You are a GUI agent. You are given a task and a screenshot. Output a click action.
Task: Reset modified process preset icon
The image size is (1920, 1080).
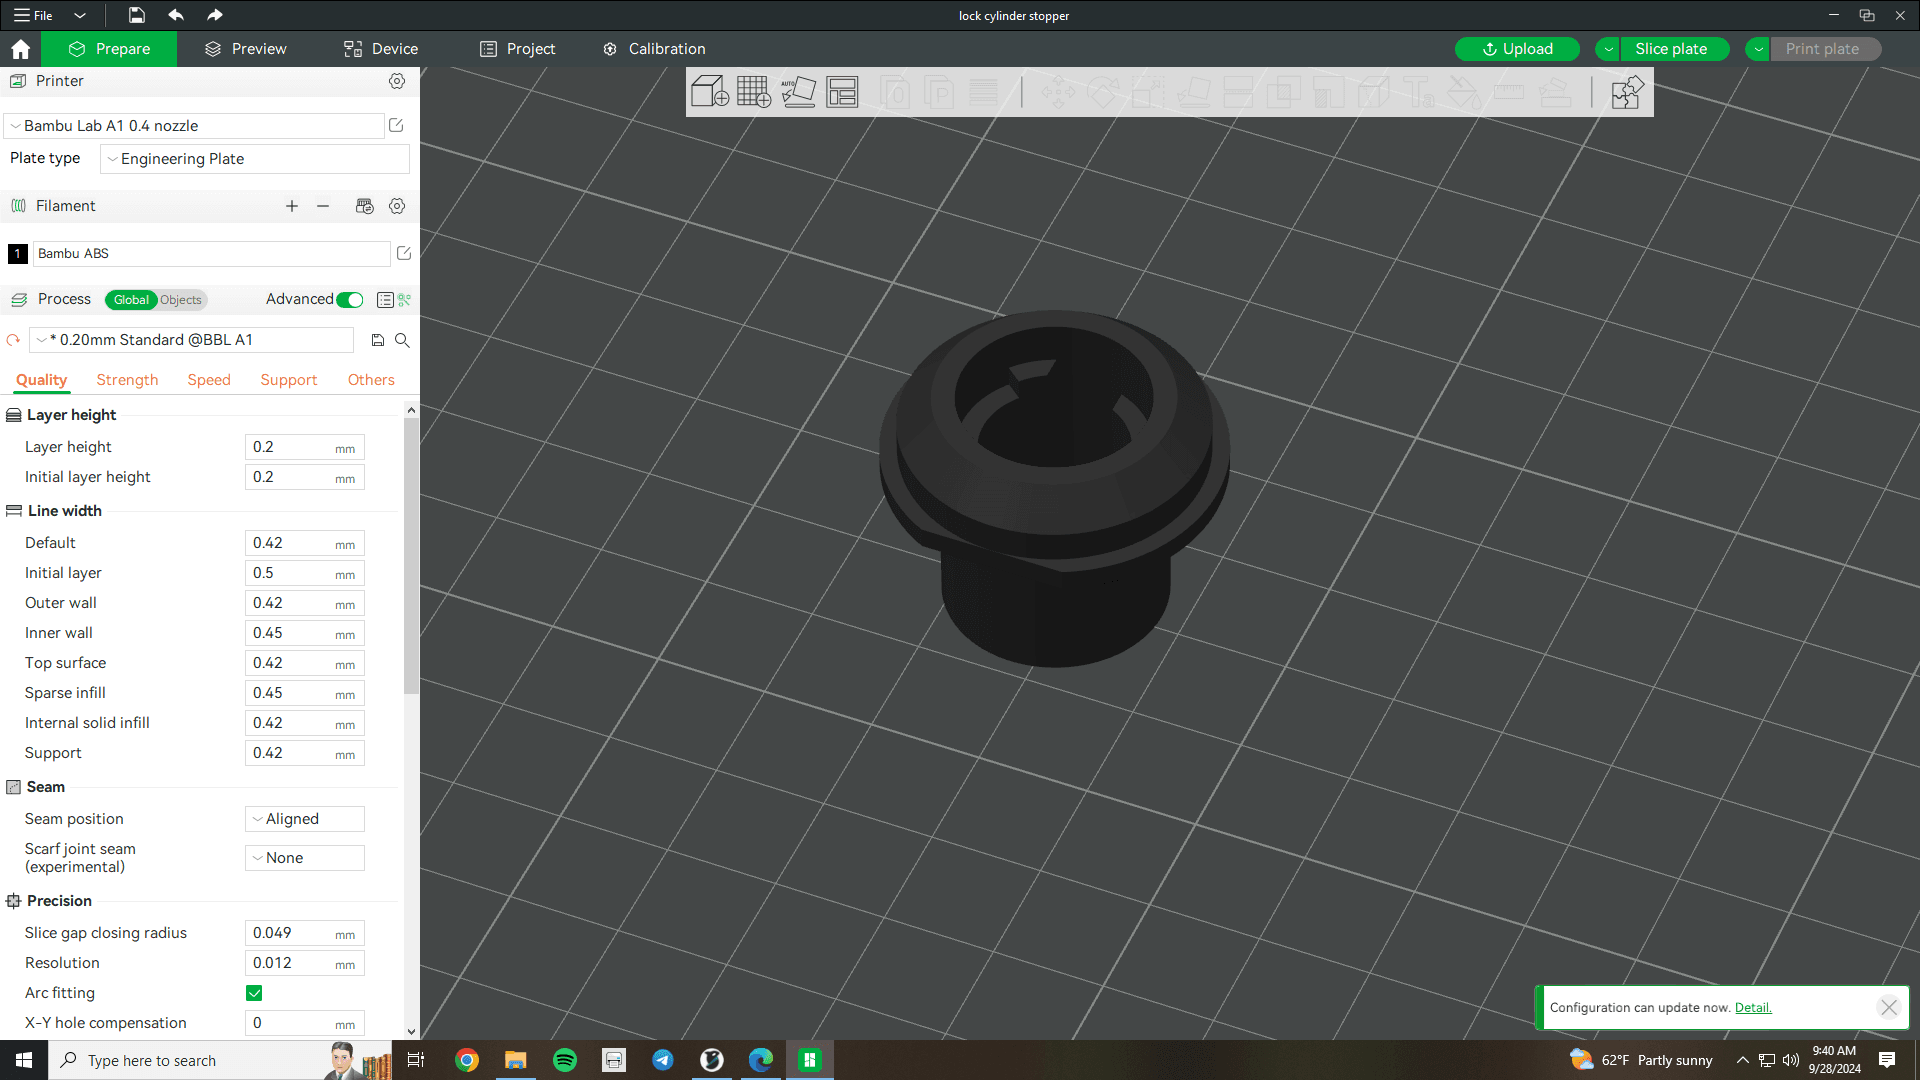pos(13,340)
